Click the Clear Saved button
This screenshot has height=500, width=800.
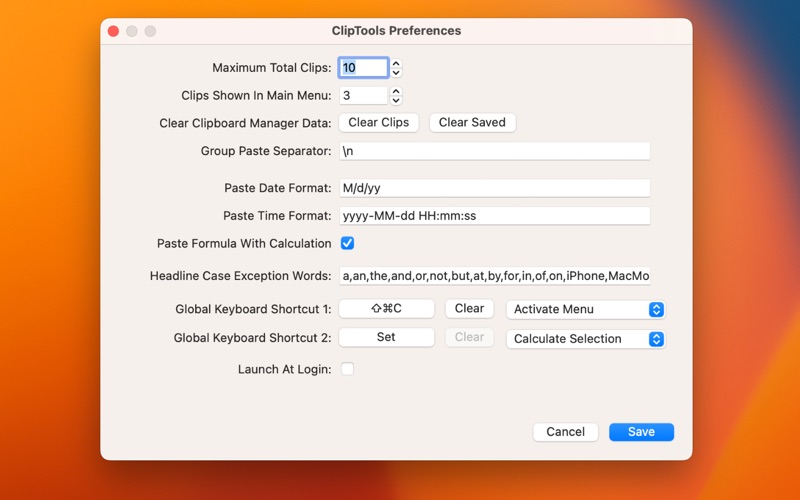(x=472, y=122)
